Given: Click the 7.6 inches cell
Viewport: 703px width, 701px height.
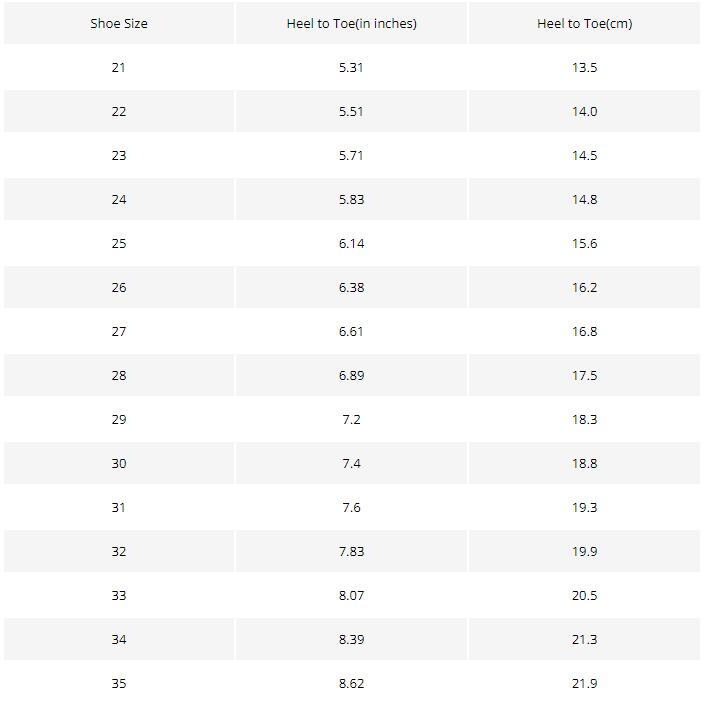Looking at the screenshot, I should coord(351,507).
